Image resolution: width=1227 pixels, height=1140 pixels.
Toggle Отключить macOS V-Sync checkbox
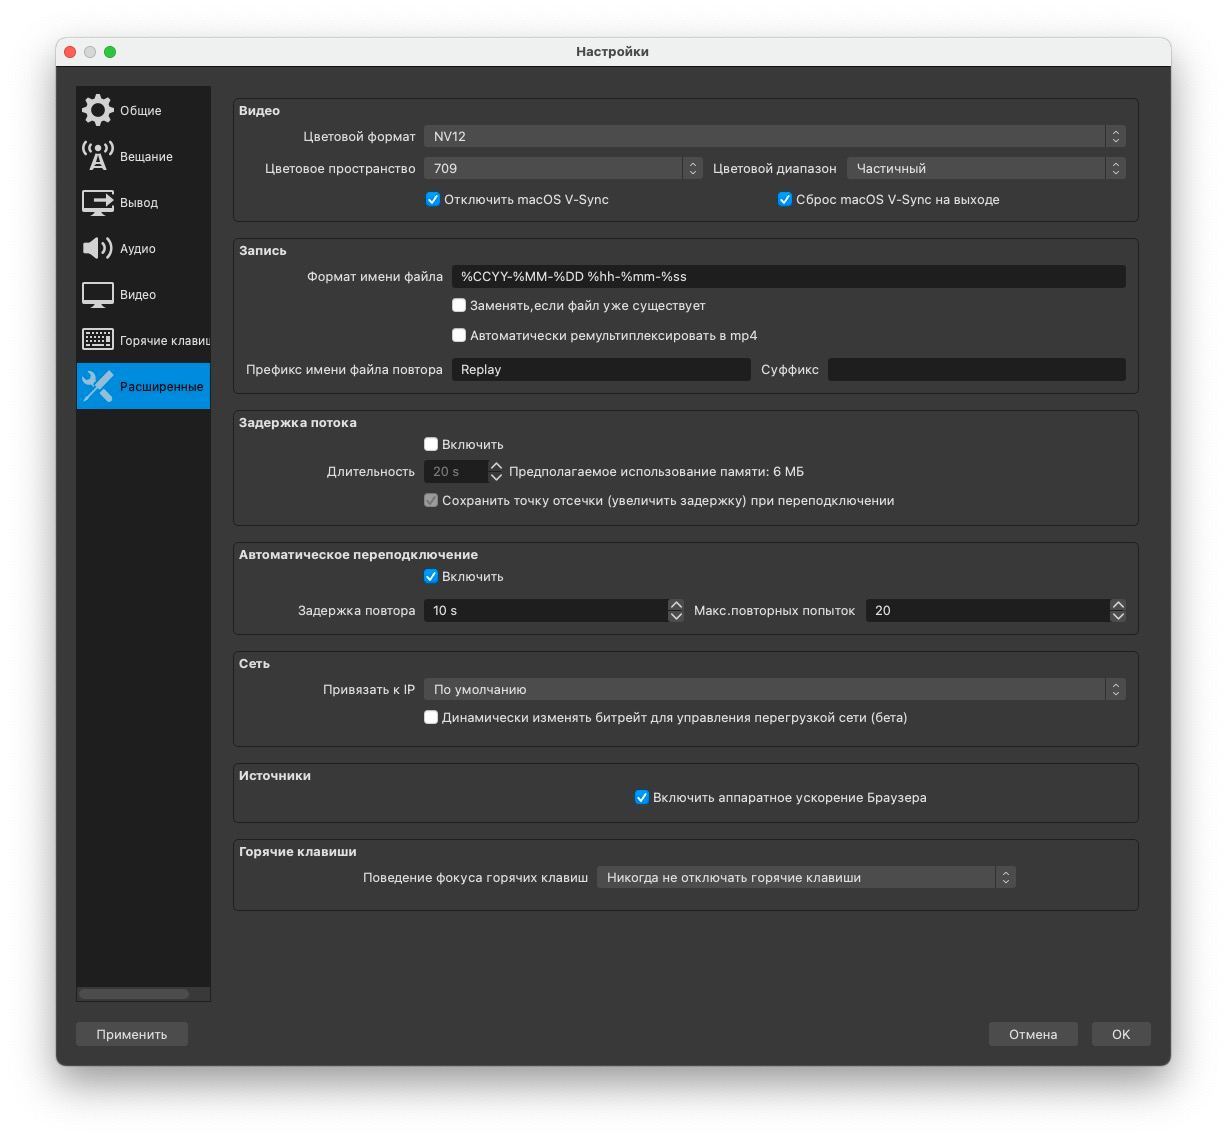(433, 199)
